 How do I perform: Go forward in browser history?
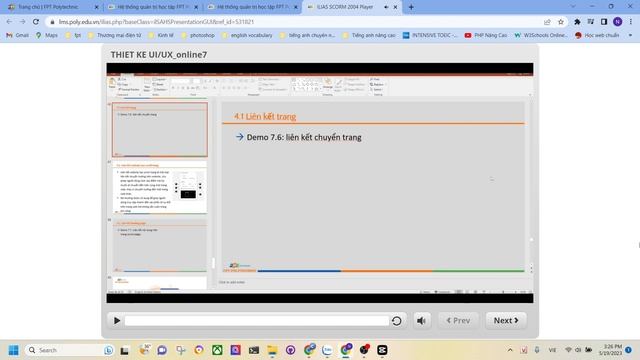(22, 22)
